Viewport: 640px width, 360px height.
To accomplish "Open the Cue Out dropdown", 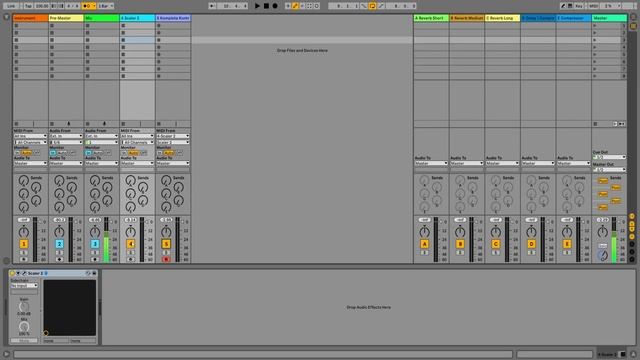I will pos(609,157).
